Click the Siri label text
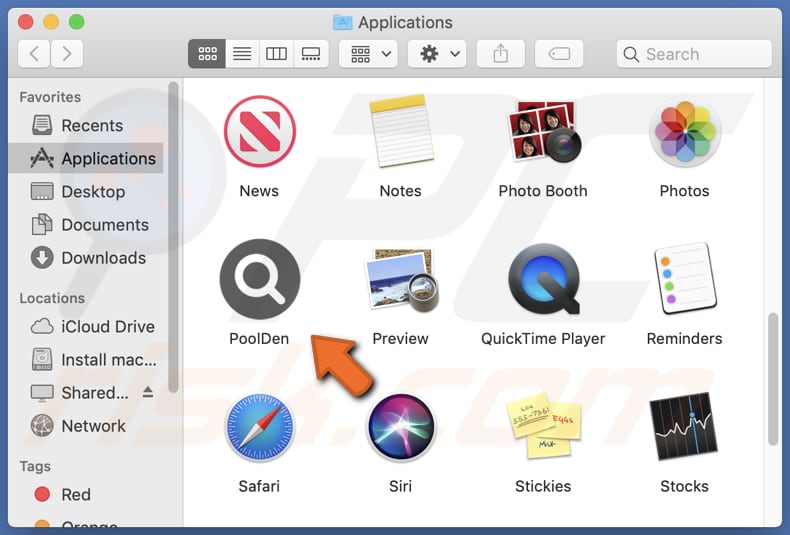The image size is (790, 535). click(x=401, y=486)
